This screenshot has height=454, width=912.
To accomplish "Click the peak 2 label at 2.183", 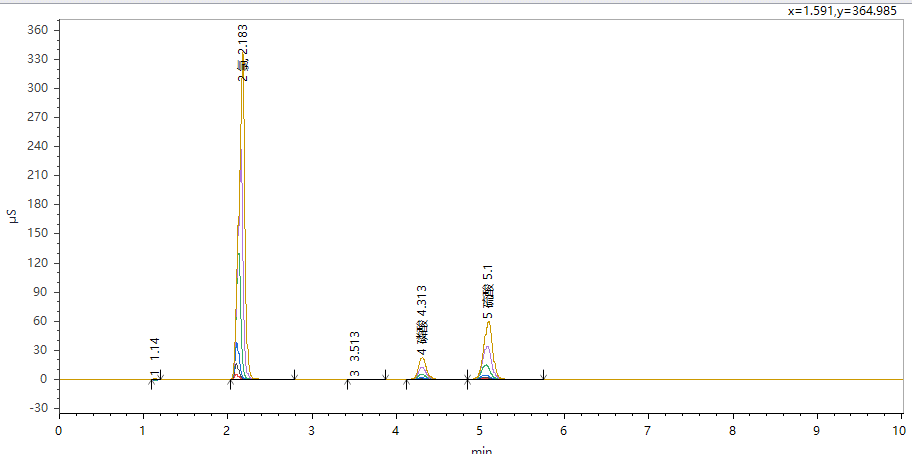I will pyautogui.click(x=243, y=52).
